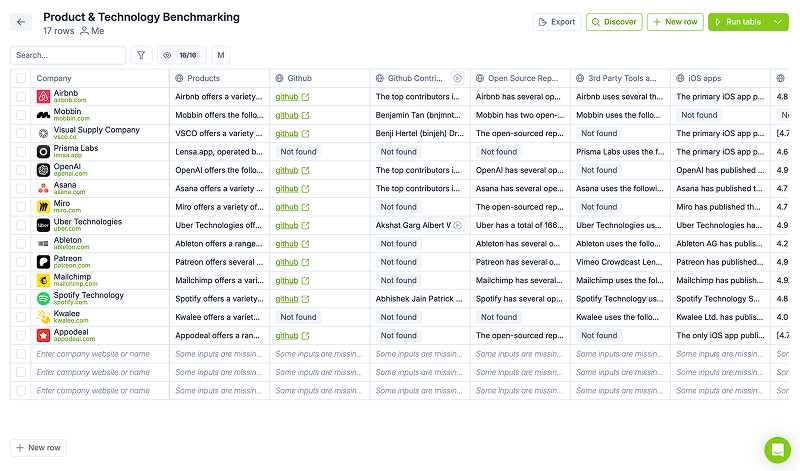Check the Miro row checkbox
The height and width of the screenshot is (471, 800).
click(x=21, y=207)
